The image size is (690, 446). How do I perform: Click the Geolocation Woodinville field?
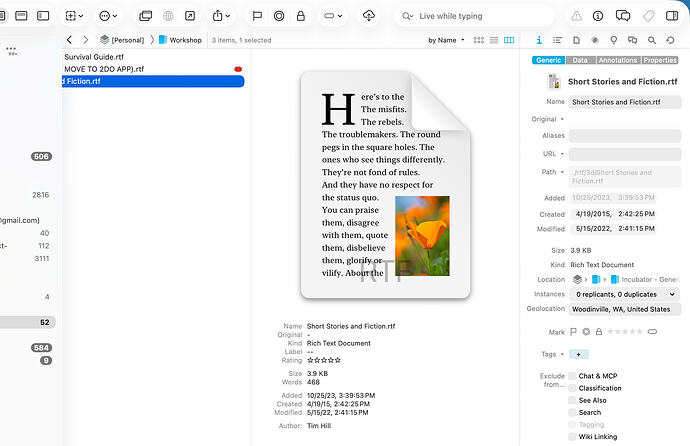click(625, 309)
